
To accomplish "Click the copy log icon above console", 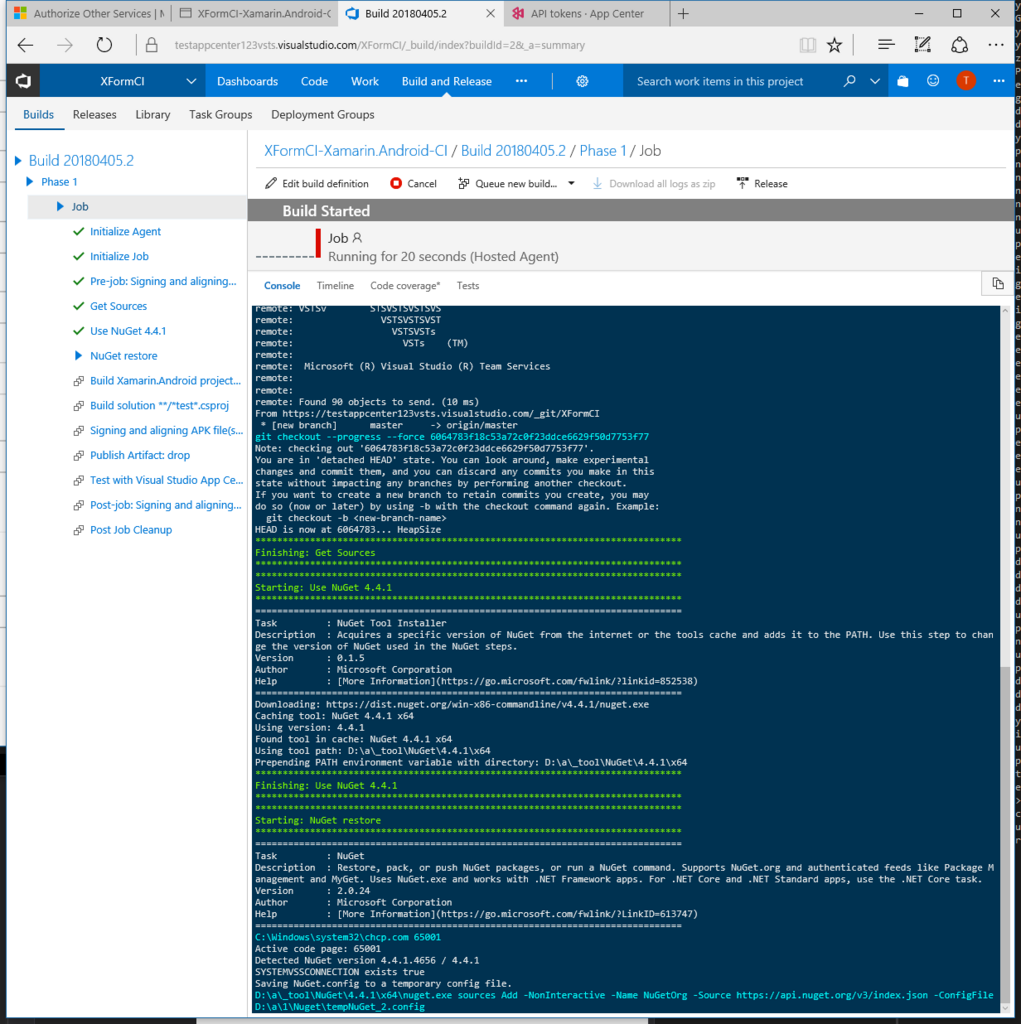I will pyautogui.click(x=997, y=283).
